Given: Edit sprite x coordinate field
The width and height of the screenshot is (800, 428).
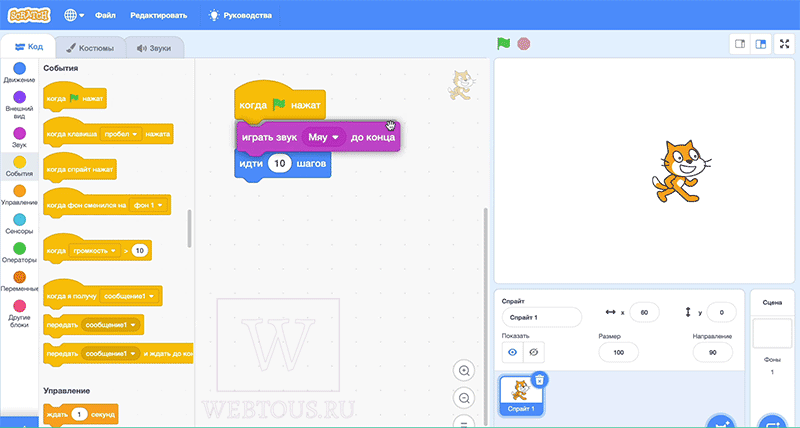Looking at the screenshot, I should [644, 312].
